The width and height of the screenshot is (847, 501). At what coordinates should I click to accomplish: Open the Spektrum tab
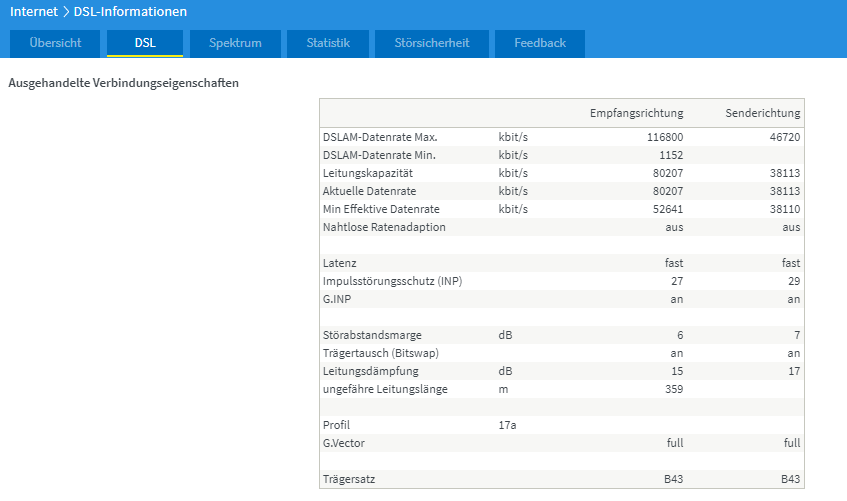pyautogui.click(x=235, y=43)
